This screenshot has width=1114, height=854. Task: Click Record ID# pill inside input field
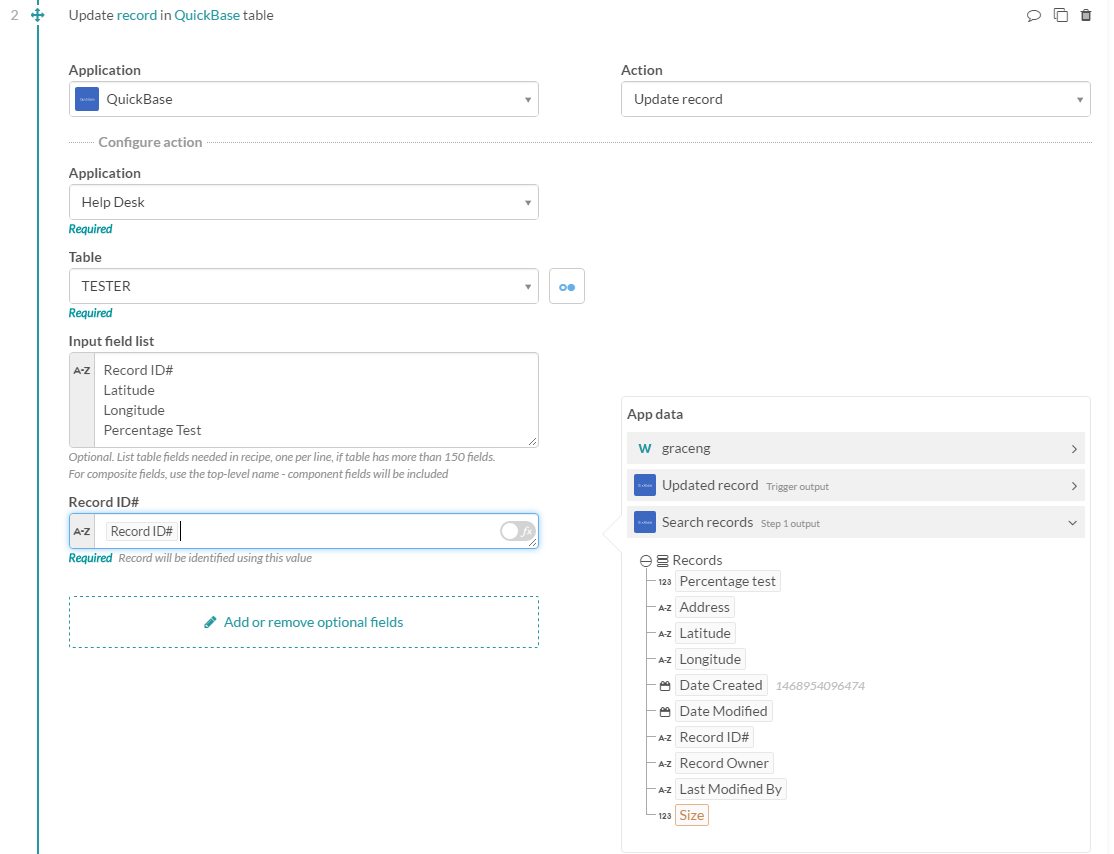141,531
